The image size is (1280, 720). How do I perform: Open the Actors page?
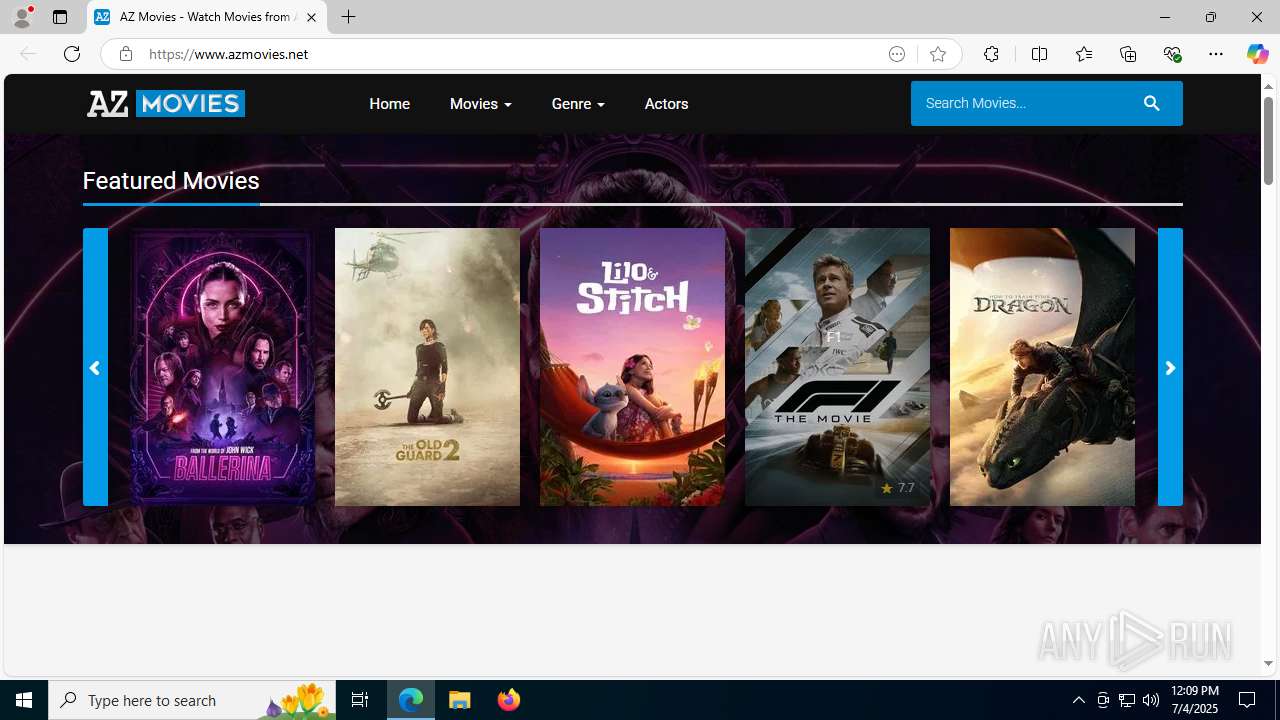coord(666,104)
